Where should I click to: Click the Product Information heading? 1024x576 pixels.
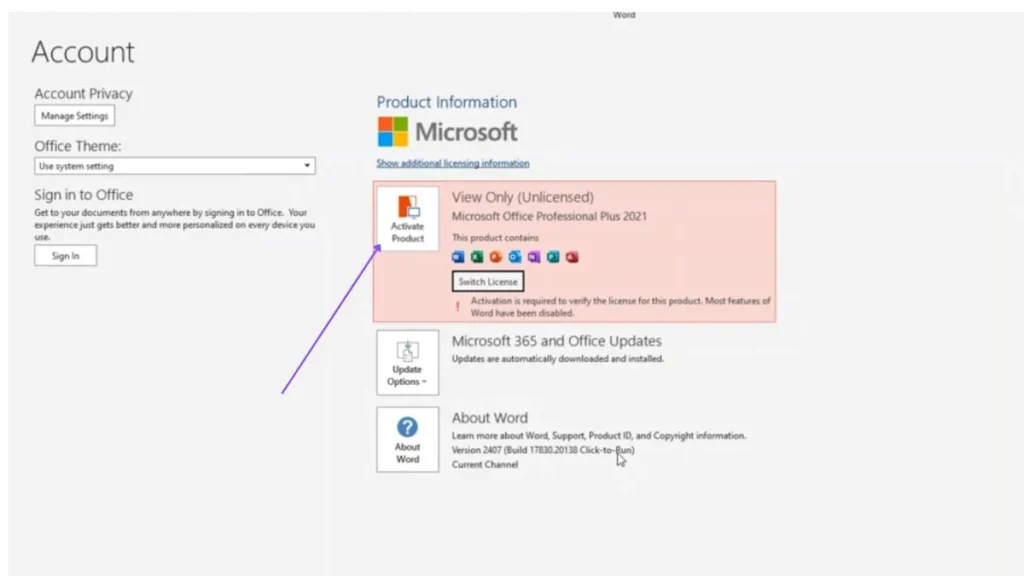coord(447,102)
